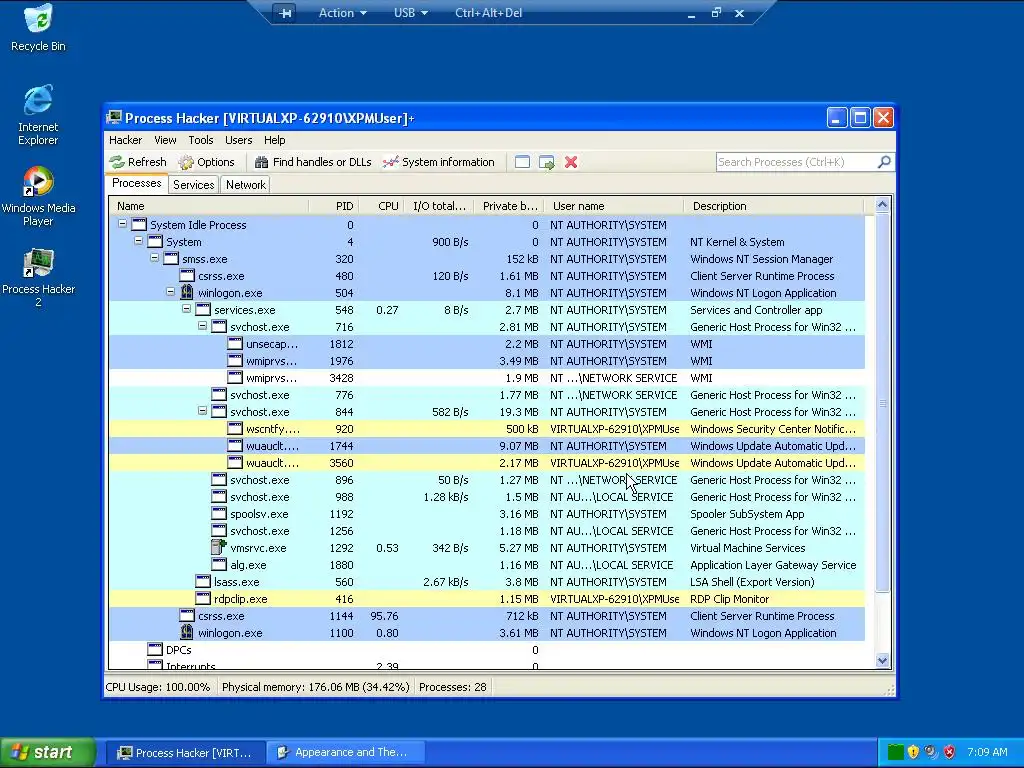Sort by the Description column header
Screen dimensions: 1024x768
point(774,206)
